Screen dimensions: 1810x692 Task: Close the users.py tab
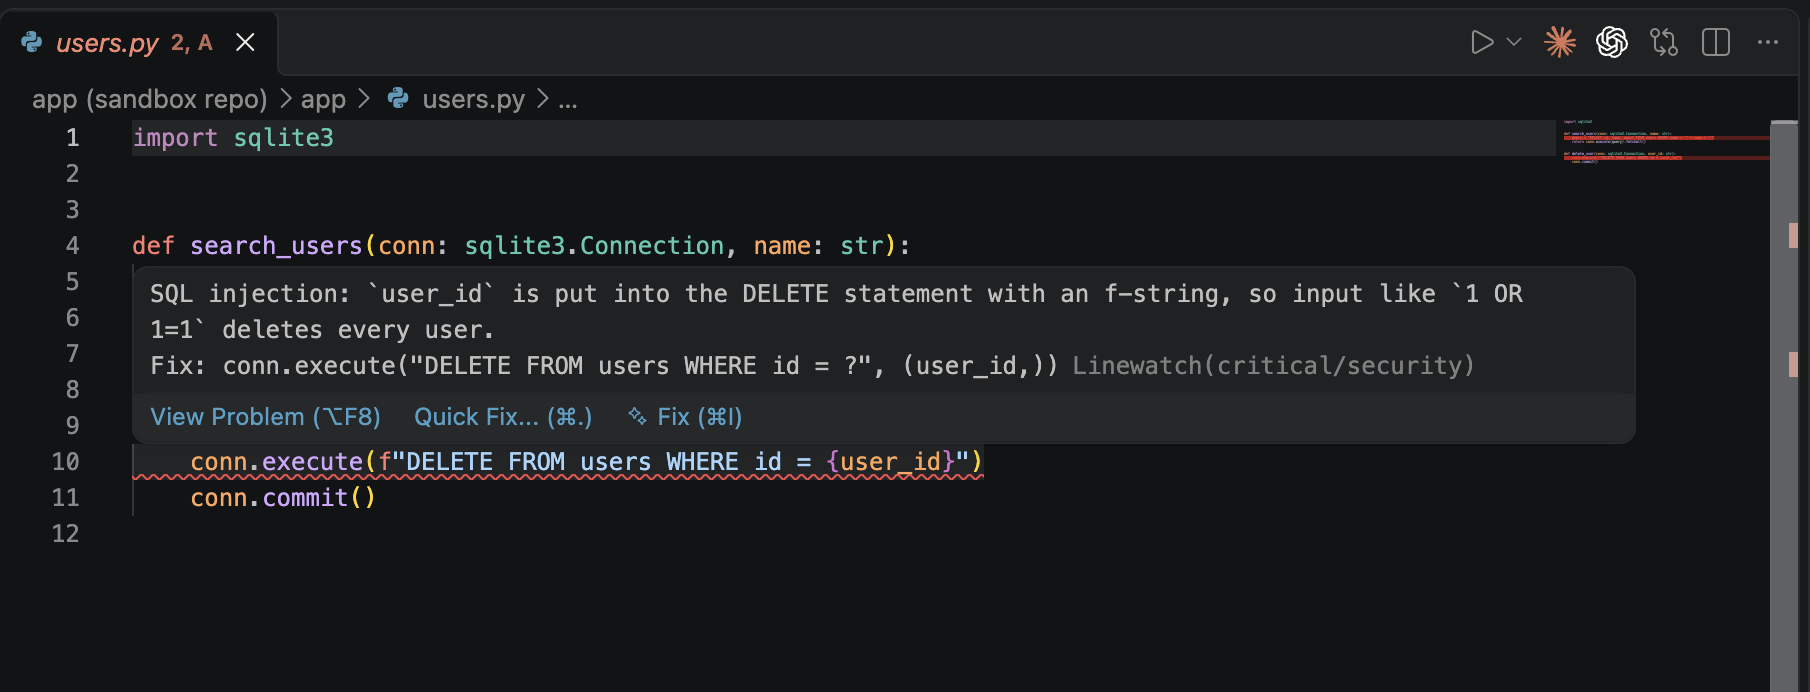[245, 42]
